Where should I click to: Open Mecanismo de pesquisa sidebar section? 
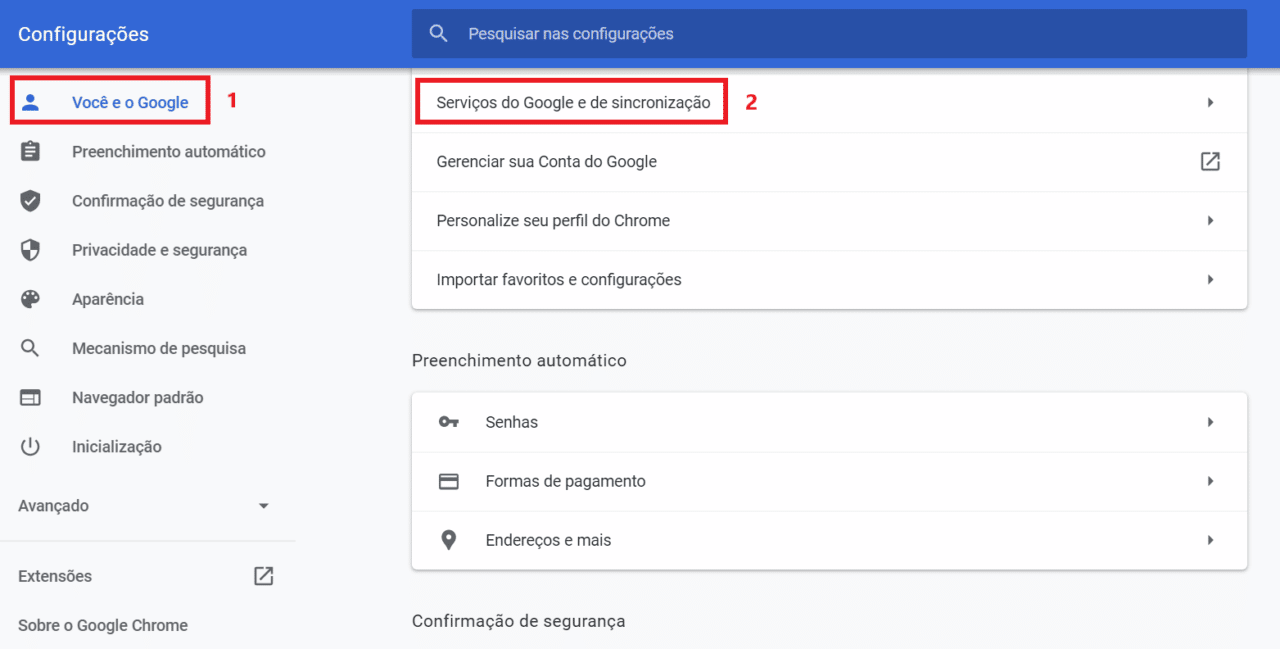[159, 348]
